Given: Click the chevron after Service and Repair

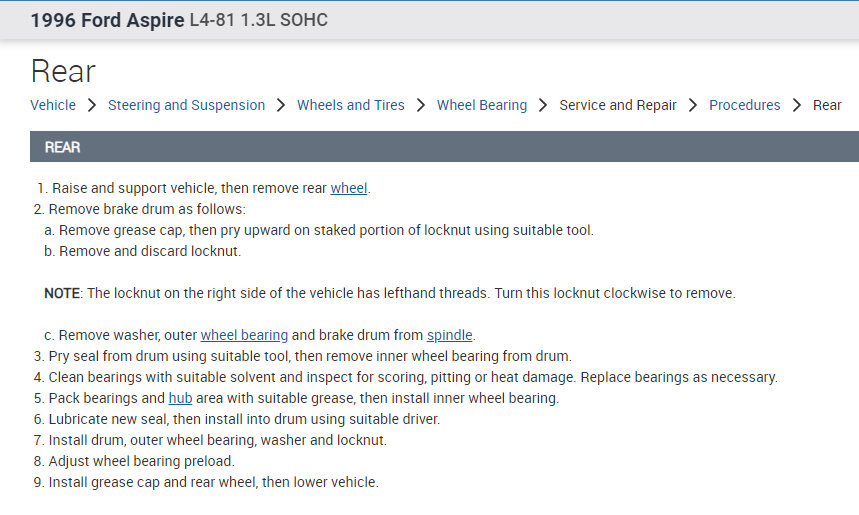Looking at the screenshot, I should (x=693, y=105).
